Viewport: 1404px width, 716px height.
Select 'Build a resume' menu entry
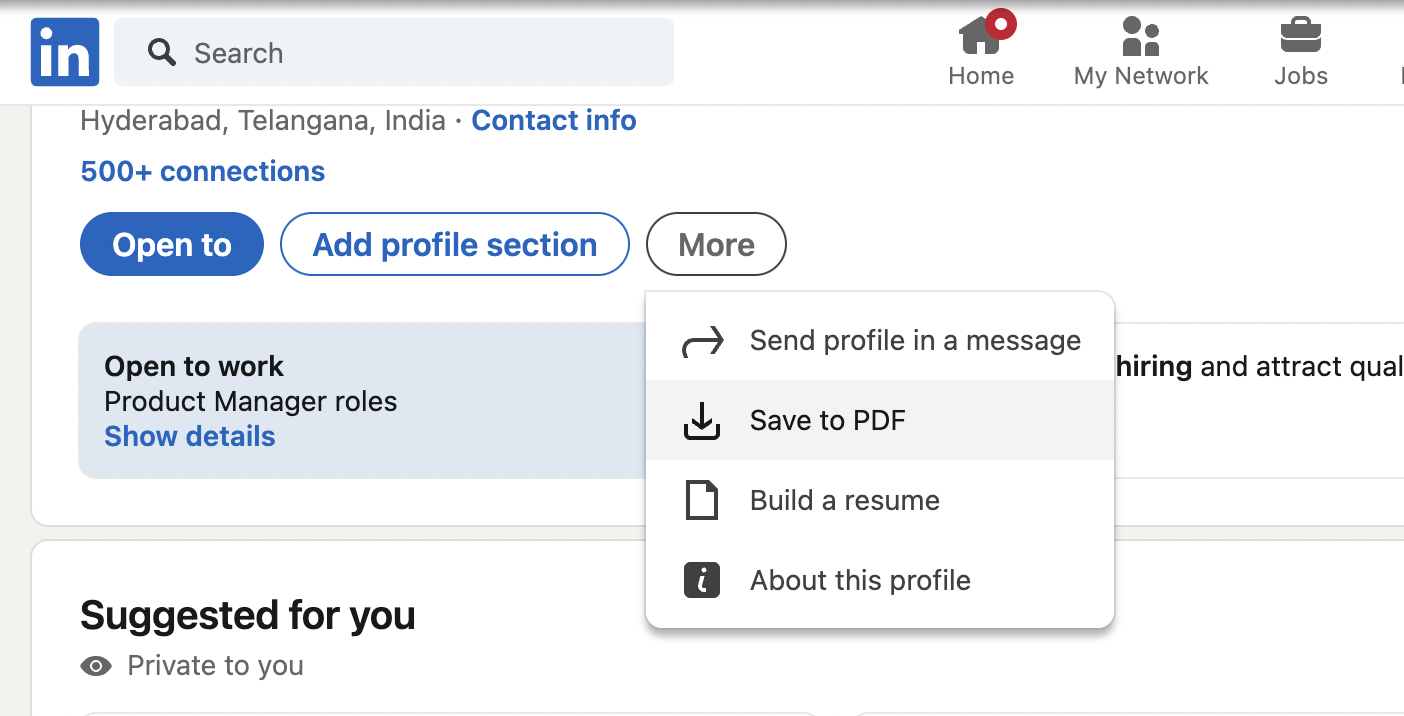[x=845, y=500]
